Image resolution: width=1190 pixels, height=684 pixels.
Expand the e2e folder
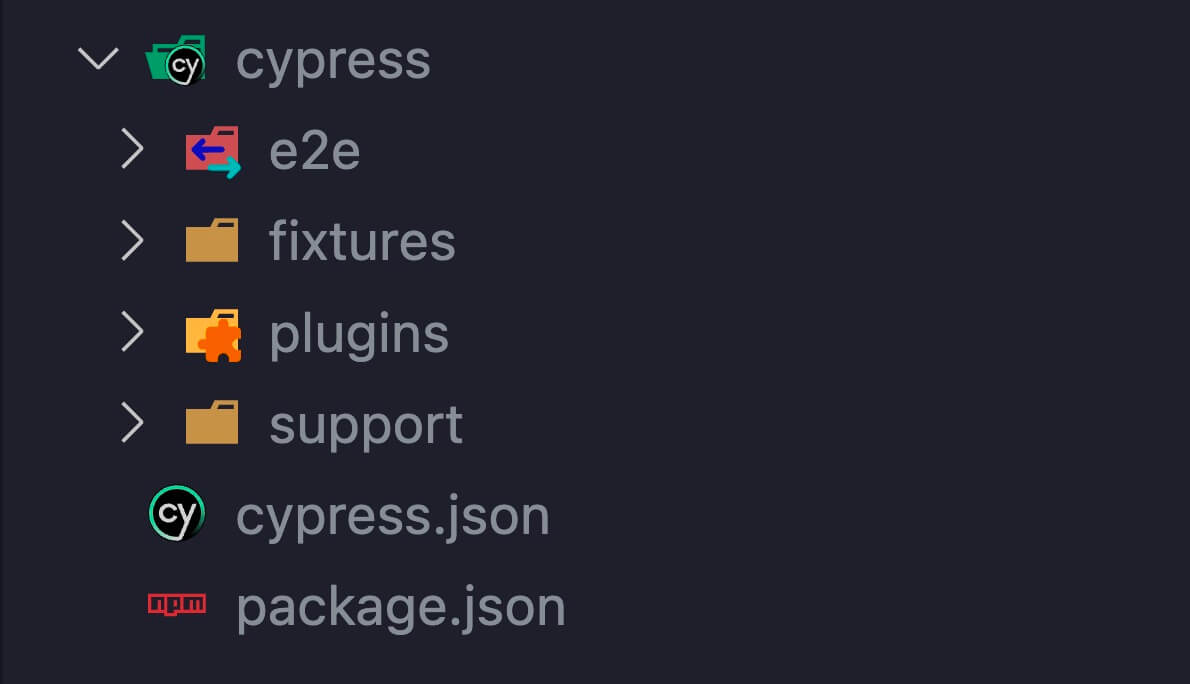point(131,149)
